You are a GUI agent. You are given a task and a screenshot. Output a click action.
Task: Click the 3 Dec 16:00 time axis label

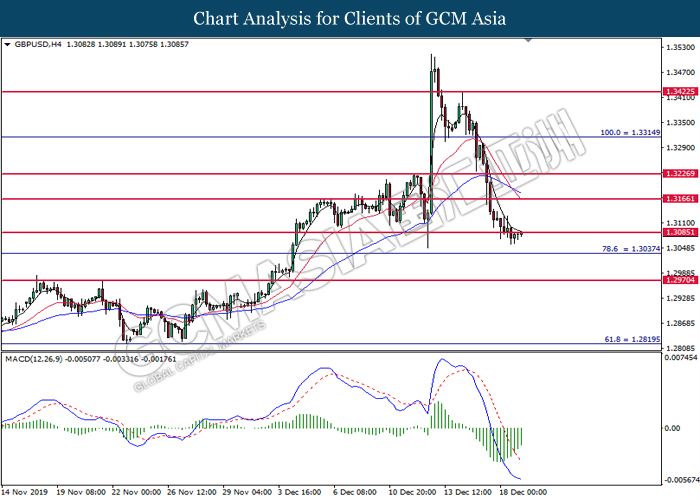click(300, 492)
